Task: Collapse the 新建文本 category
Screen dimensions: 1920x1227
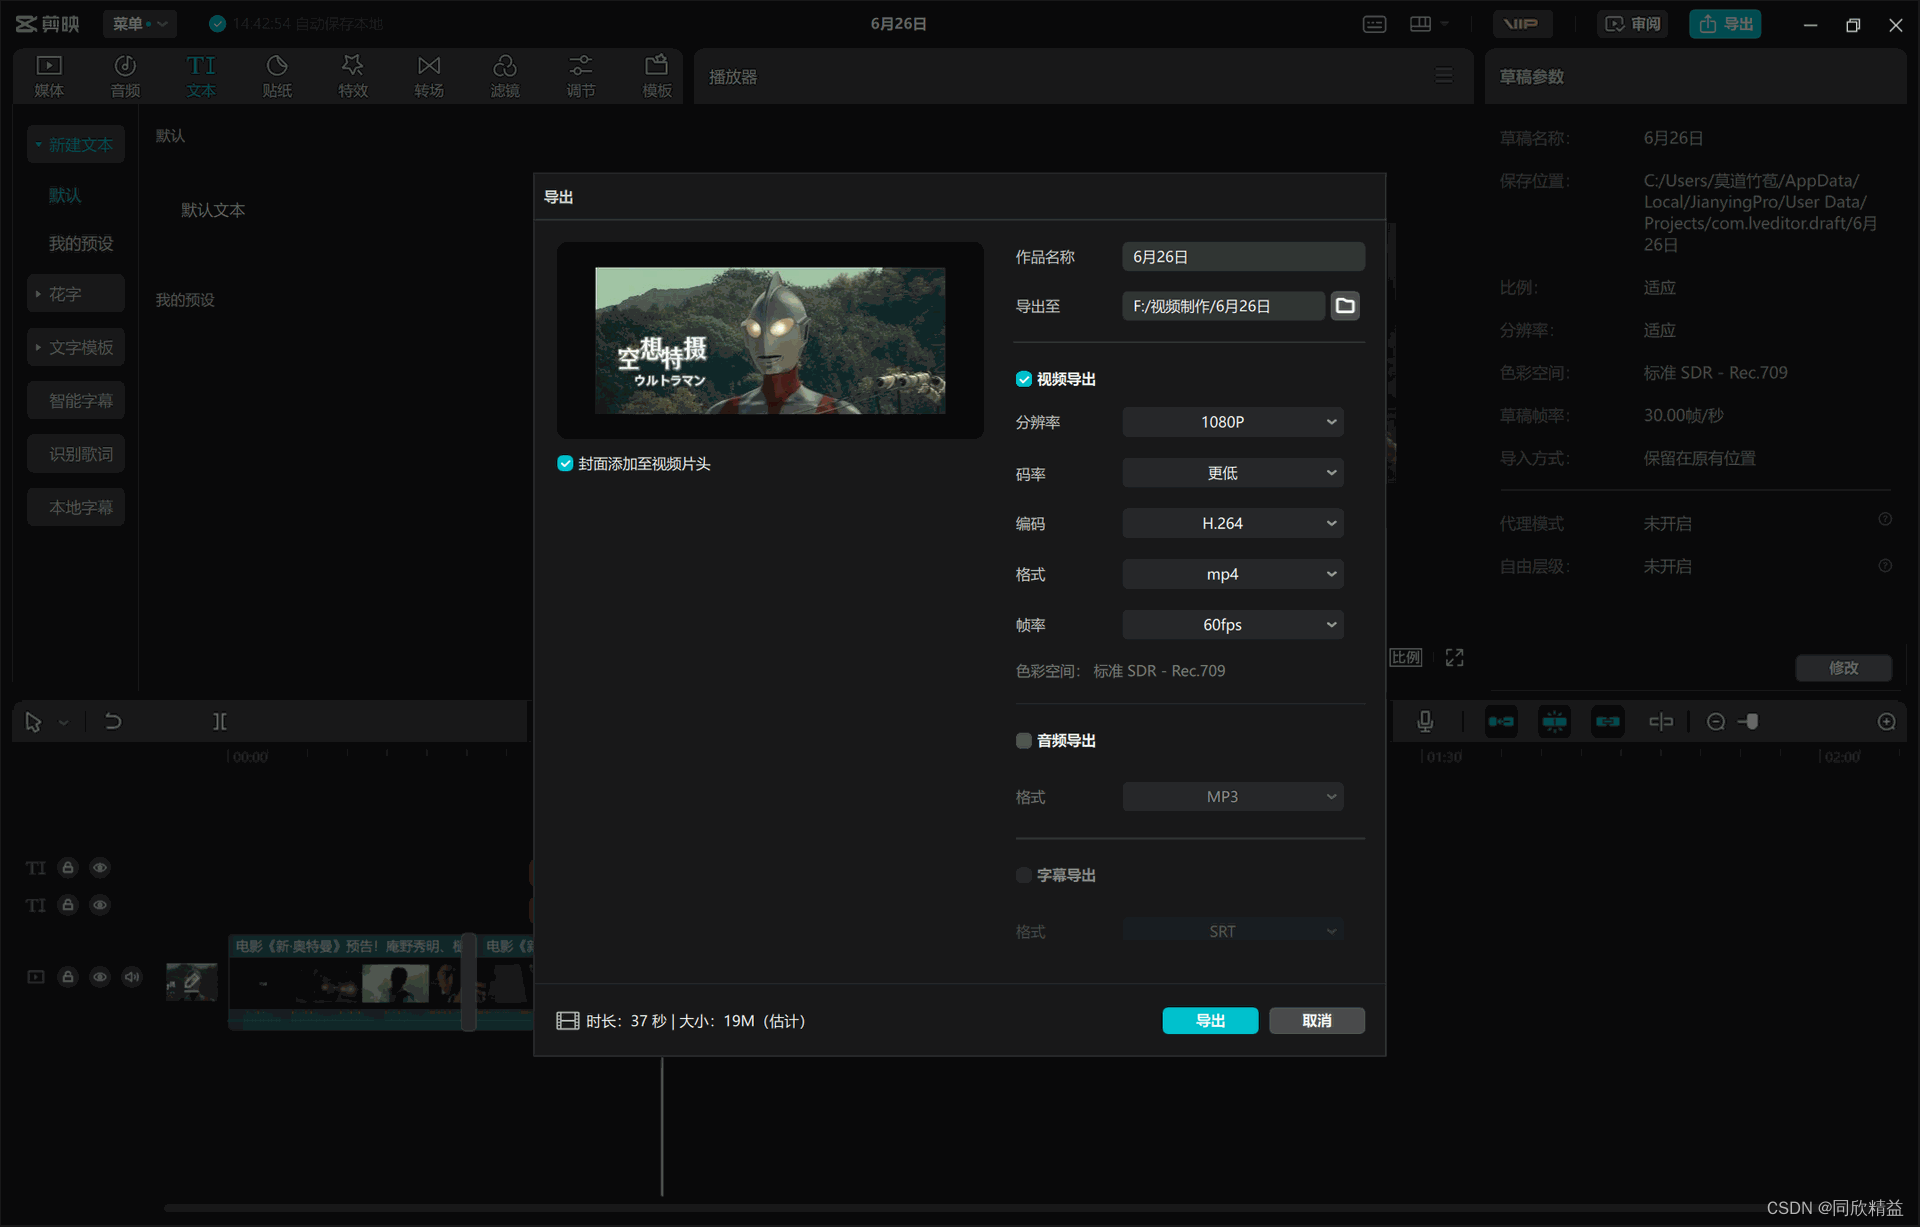Action: pos(76,145)
